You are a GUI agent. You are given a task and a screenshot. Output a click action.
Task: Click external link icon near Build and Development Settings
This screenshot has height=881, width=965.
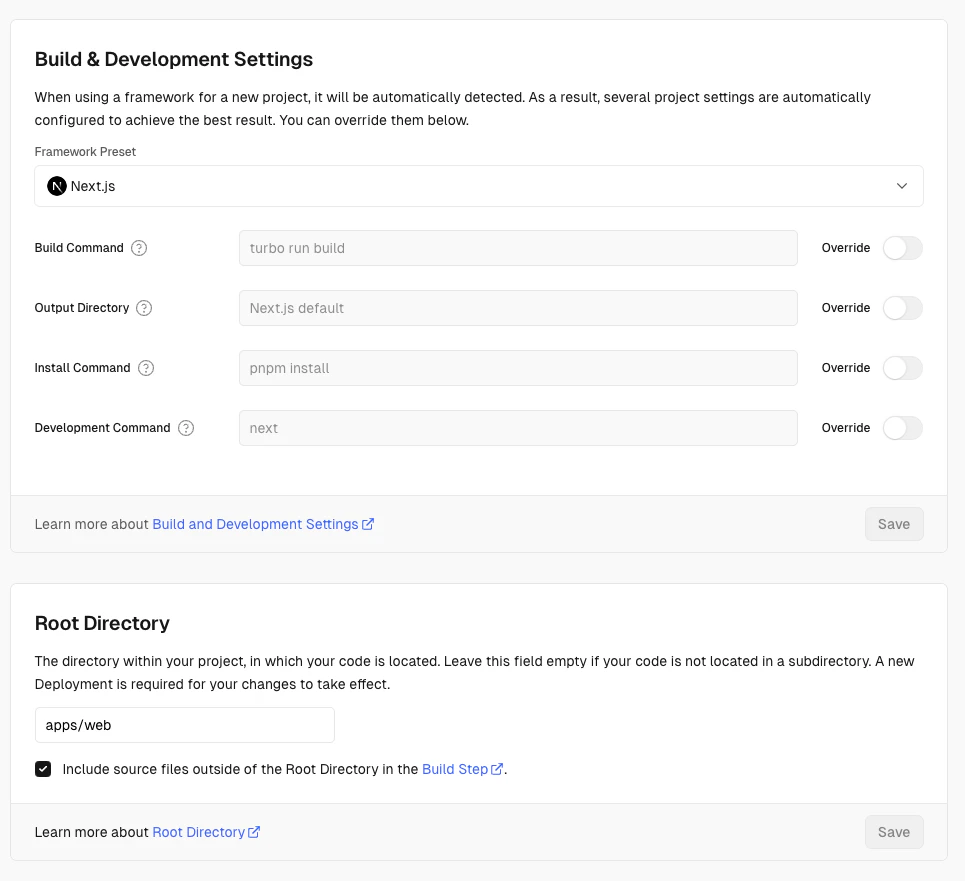[367, 523]
